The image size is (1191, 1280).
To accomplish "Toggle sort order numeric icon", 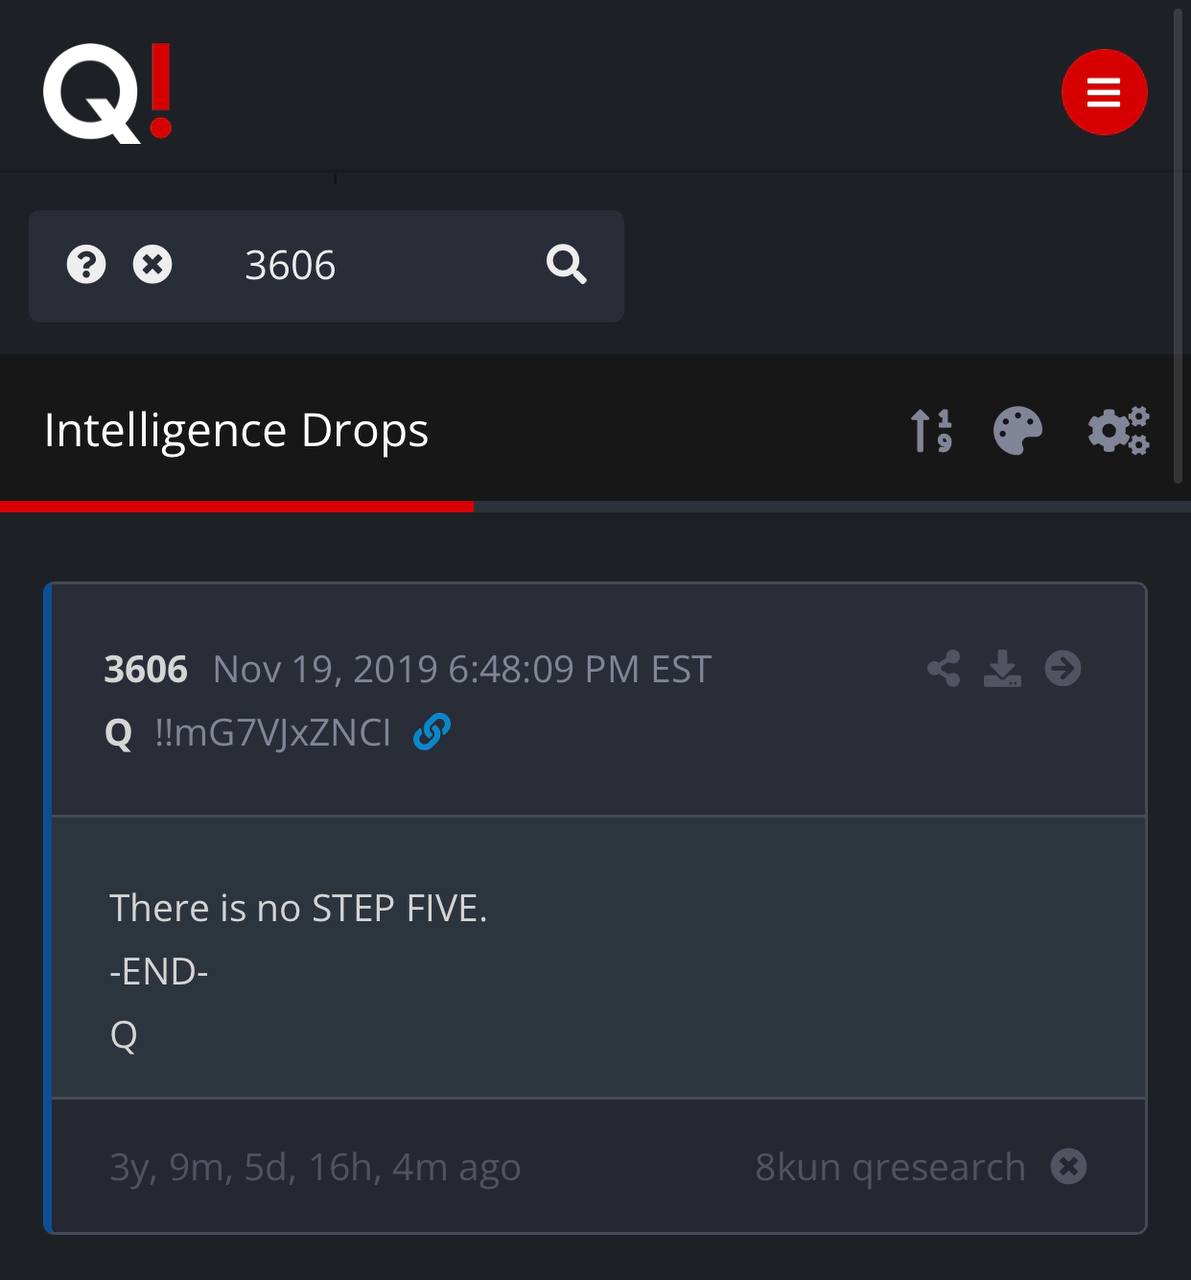I will tap(931, 431).
